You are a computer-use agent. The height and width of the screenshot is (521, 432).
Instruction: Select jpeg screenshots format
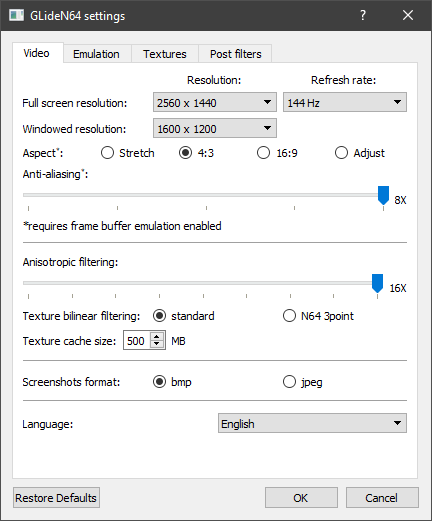point(303,382)
